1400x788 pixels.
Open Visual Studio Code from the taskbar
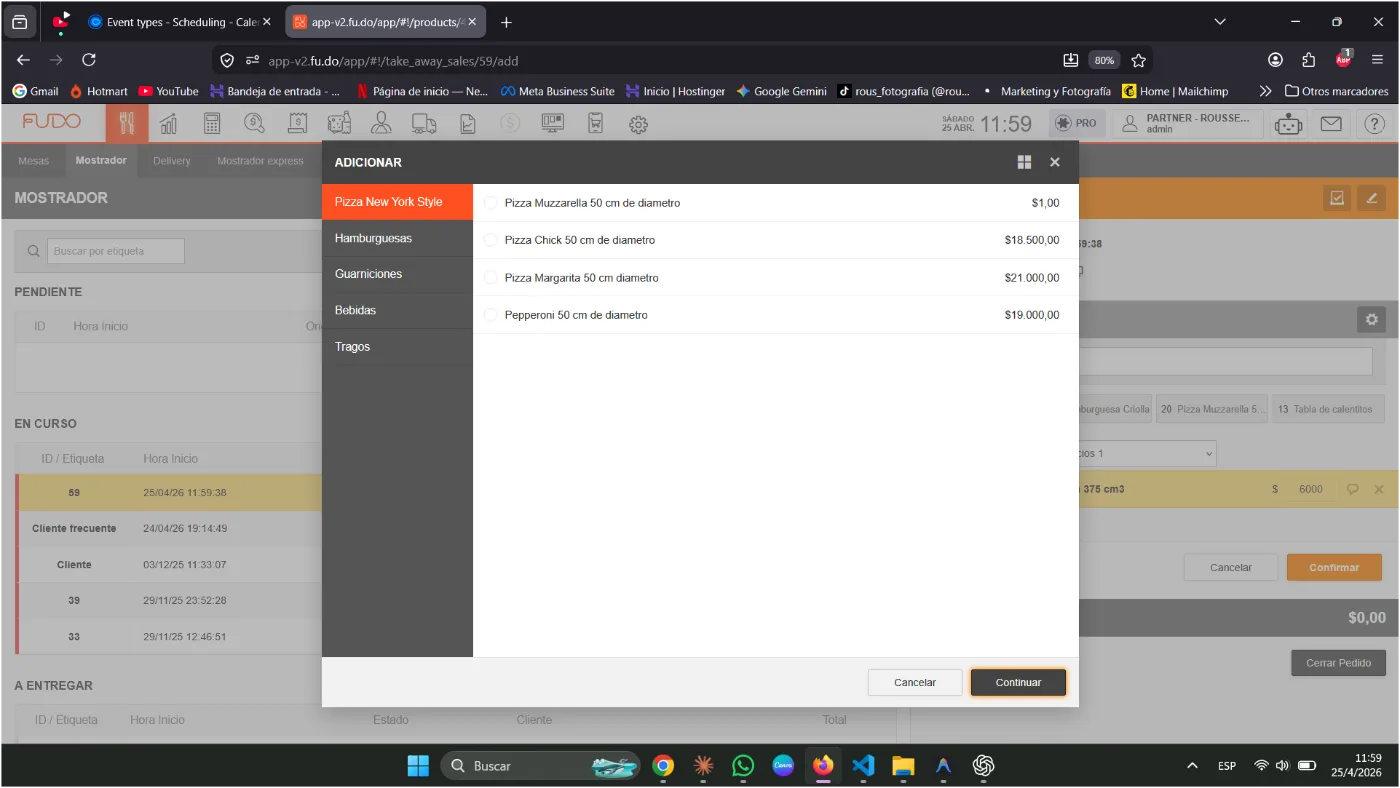(x=863, y=766)
